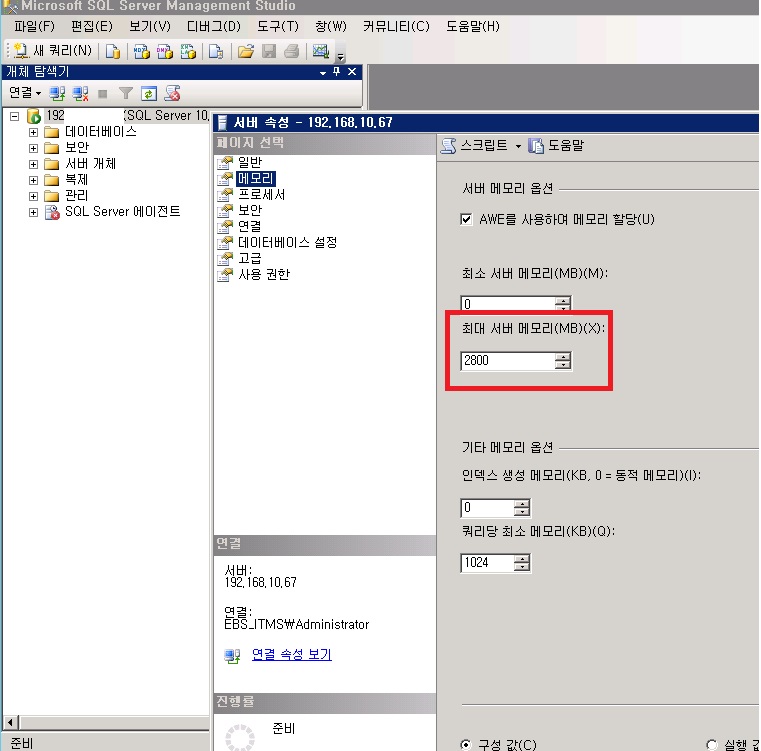Click the Object Explorer scroll left arrow
This screenshot has width=761, height=751.
coord(10,722)
